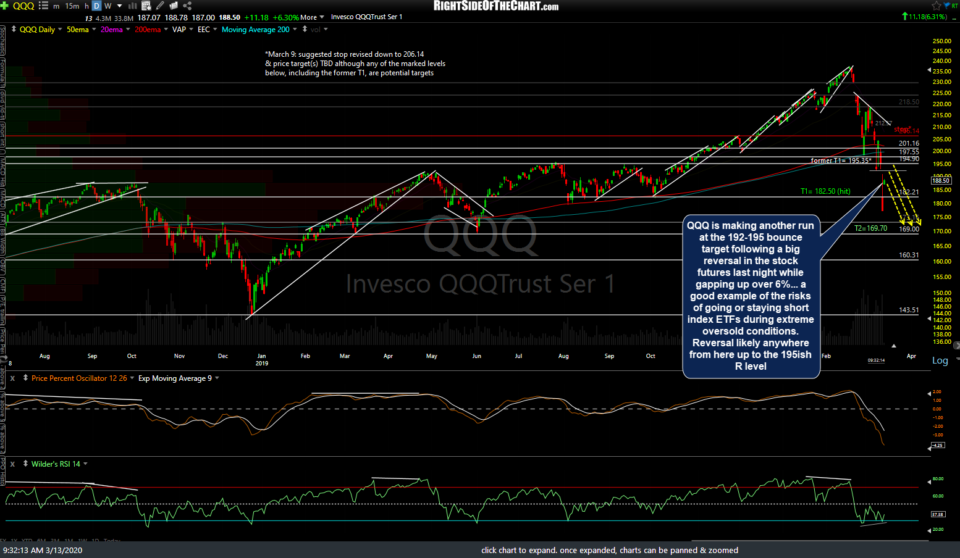The image size is (960, 558).
Task: Click the T2= 169.70 target label
Action: tap(871, 228)
